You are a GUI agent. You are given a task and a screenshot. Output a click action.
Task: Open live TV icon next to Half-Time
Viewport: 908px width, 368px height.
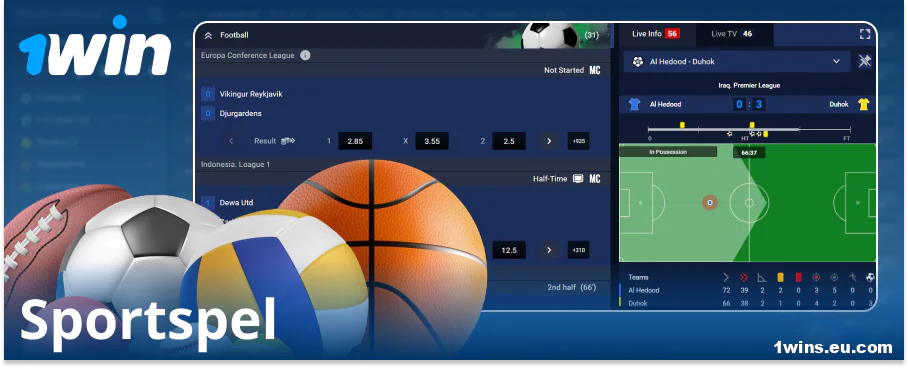(578, 178)
